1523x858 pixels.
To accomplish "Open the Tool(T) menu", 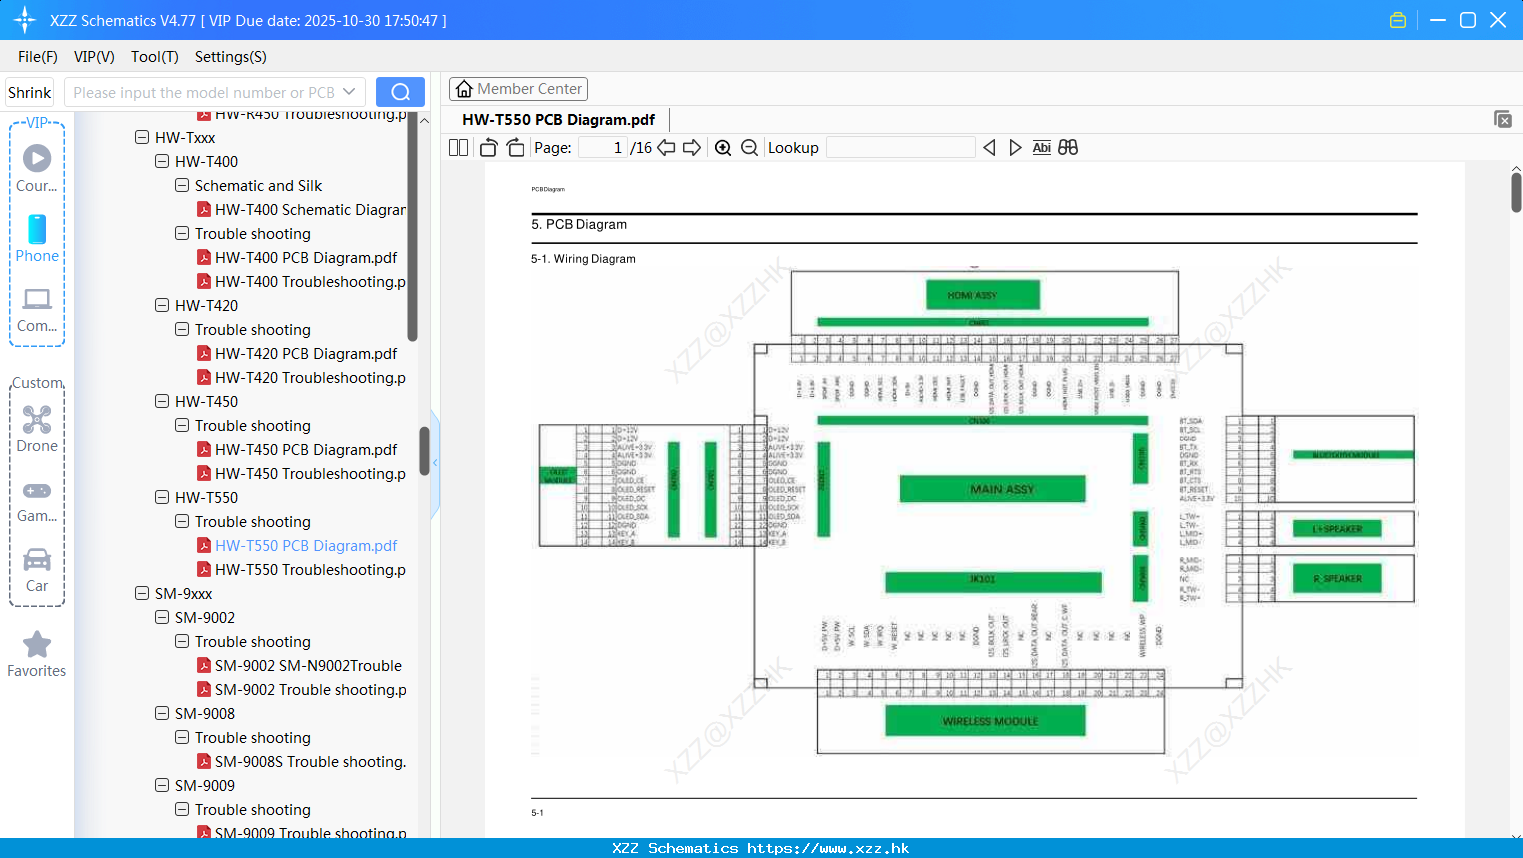I will 155,57.
